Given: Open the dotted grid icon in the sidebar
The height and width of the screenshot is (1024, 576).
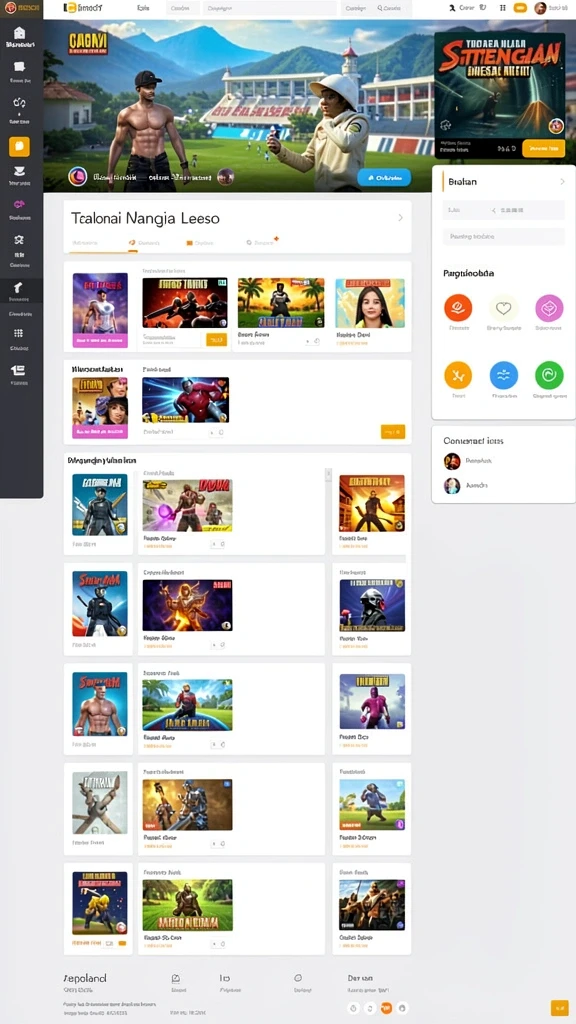Looking at the screenshot, I should (x=19, y=333).
